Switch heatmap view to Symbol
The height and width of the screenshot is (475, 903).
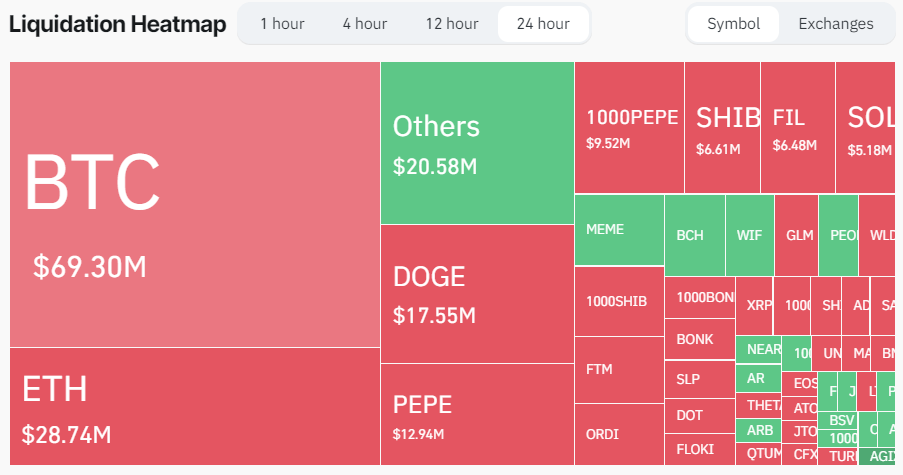pyautogui.click(x=733, y=24)
